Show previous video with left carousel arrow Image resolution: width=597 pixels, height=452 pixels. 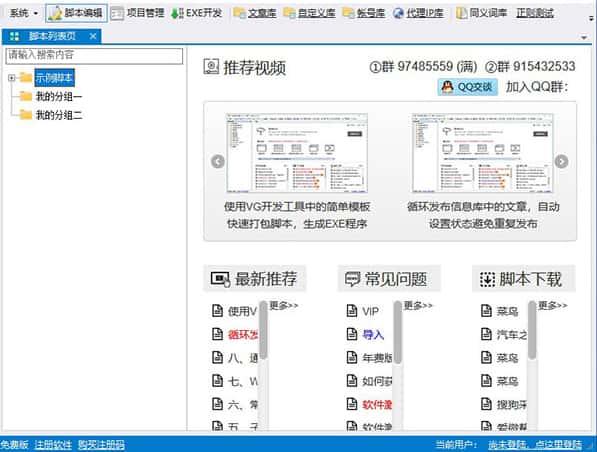(x=217, y=161)
